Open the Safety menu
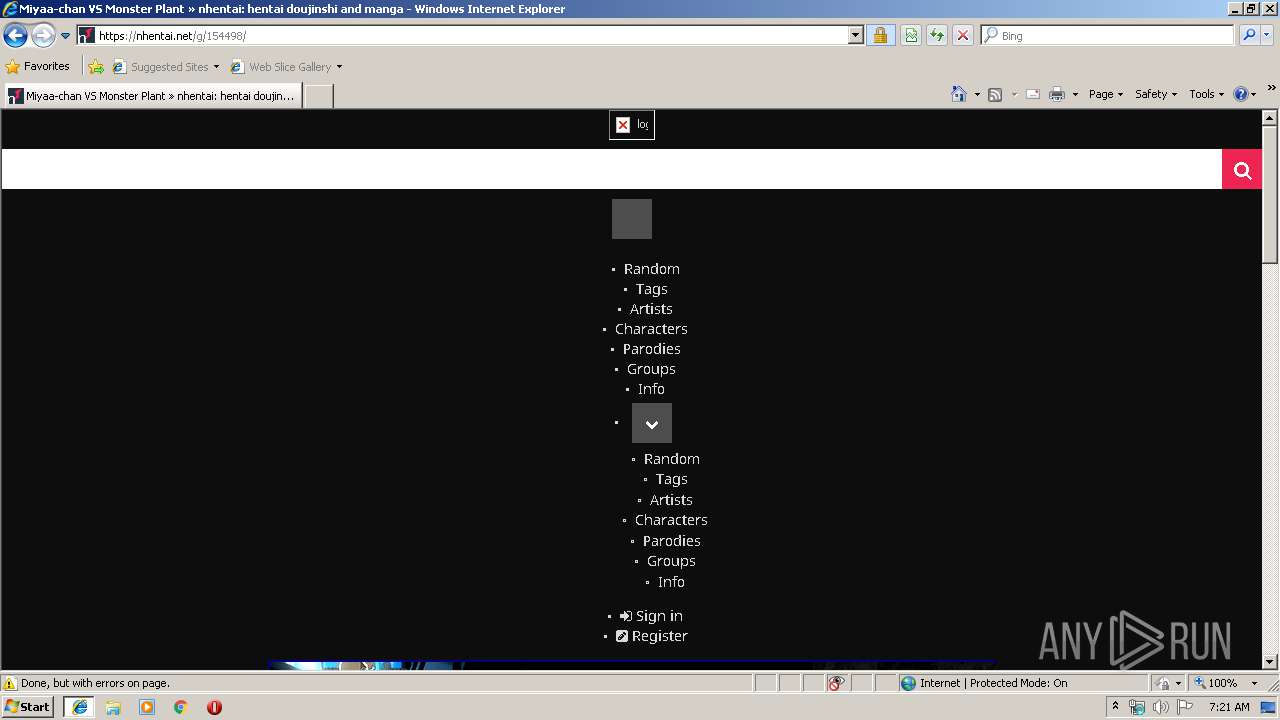The height and width of the screenshot is (720, 1280). (1156, 94)
